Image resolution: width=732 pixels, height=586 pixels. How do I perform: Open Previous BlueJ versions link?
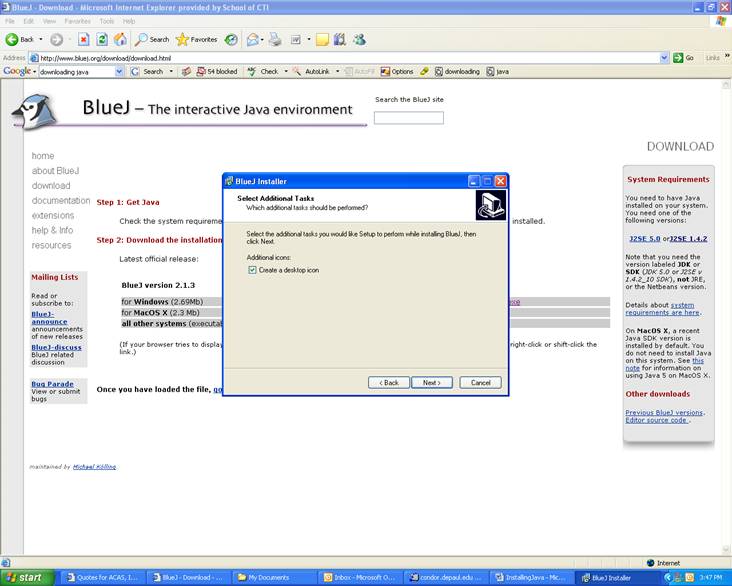664,412
